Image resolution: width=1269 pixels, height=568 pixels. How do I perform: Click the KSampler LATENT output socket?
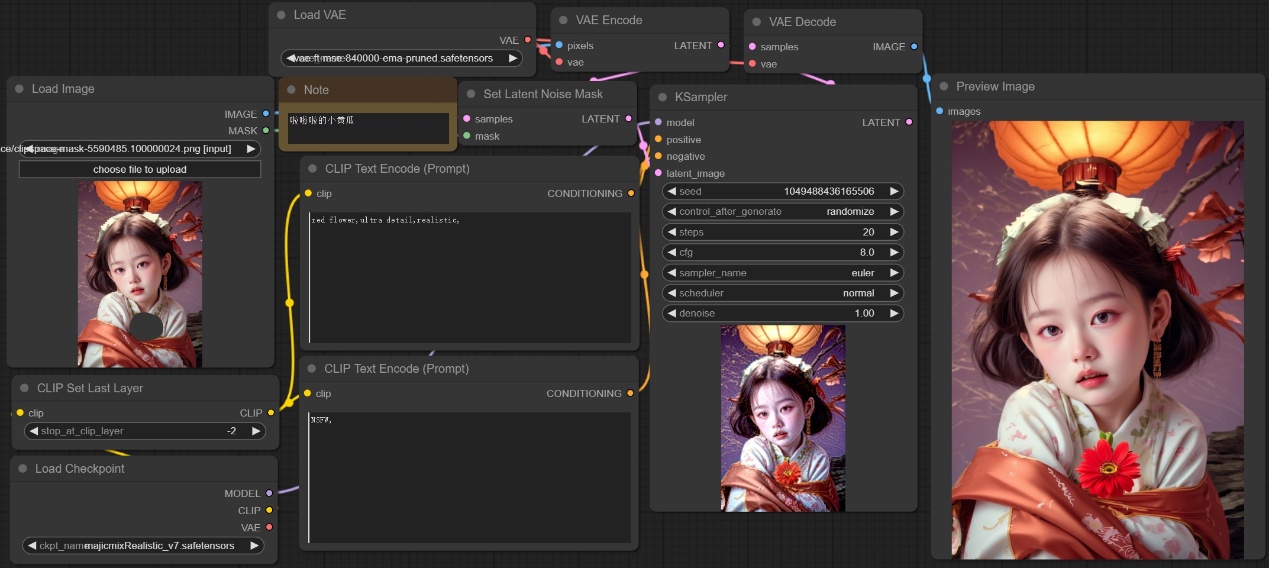pos(908,123)
